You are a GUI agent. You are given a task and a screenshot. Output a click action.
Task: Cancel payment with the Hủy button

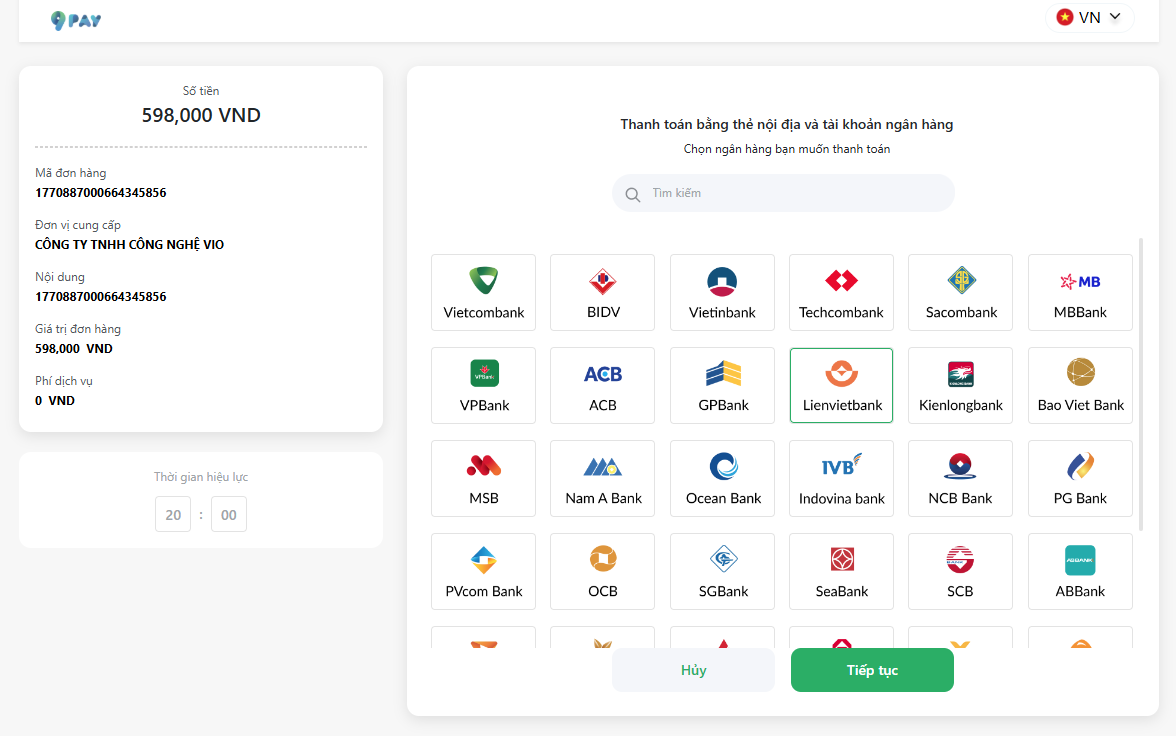tap(693, 670)
